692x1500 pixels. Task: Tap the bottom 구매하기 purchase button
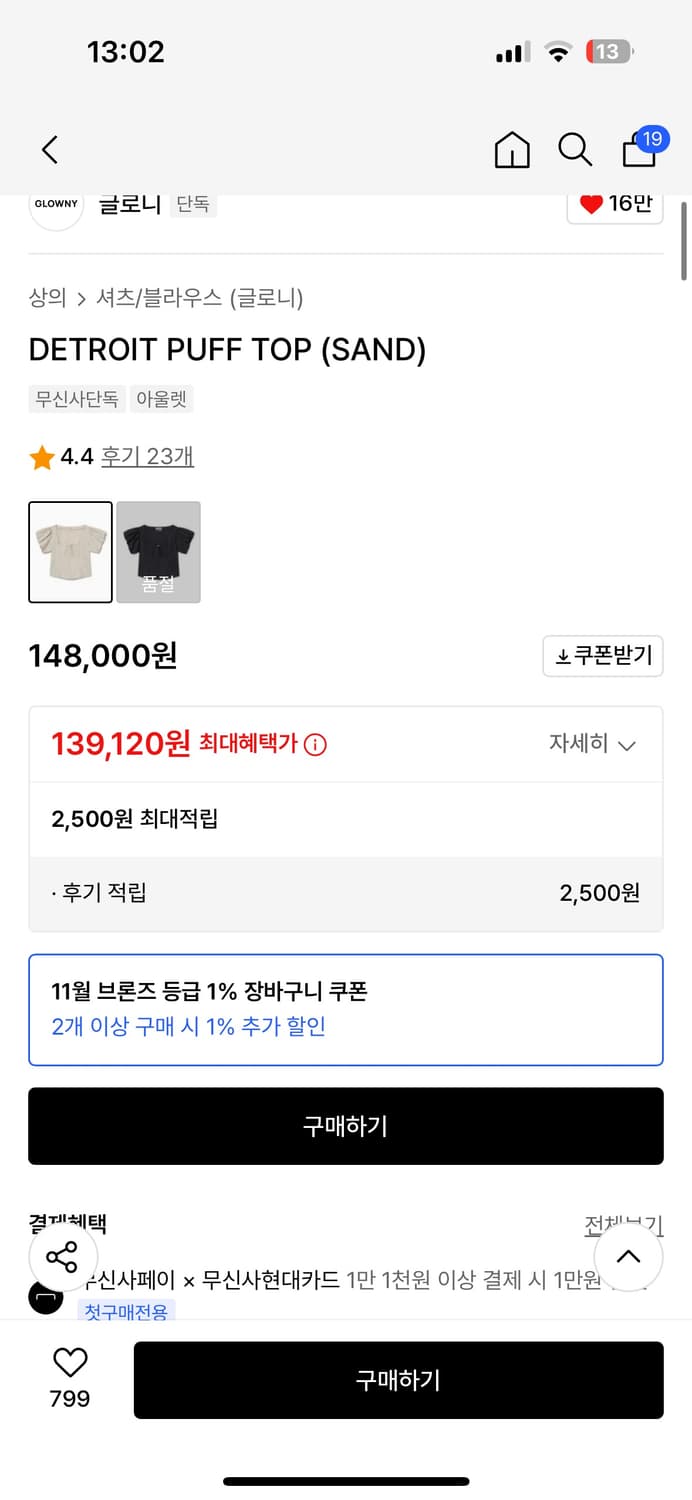399,1380
